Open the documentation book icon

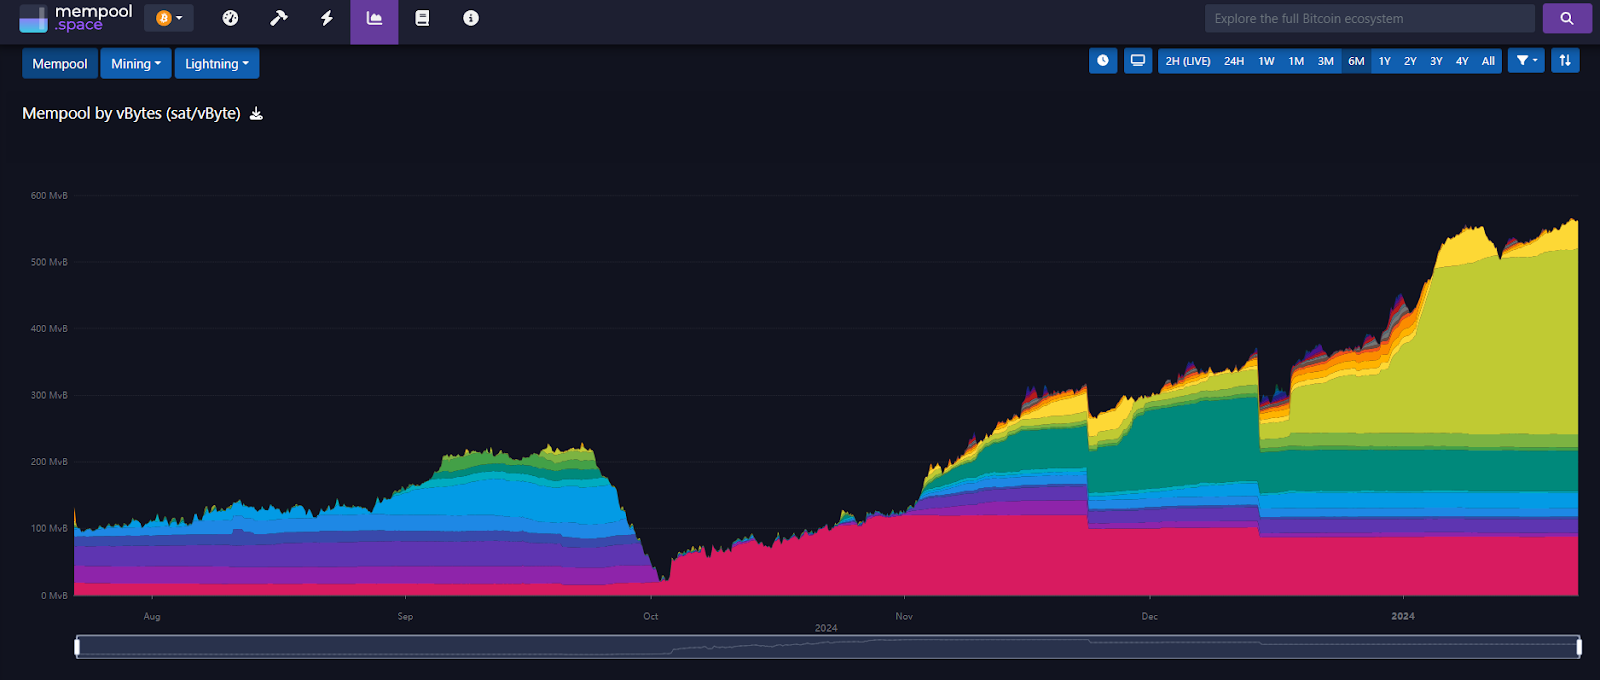[x=422, y=18]
